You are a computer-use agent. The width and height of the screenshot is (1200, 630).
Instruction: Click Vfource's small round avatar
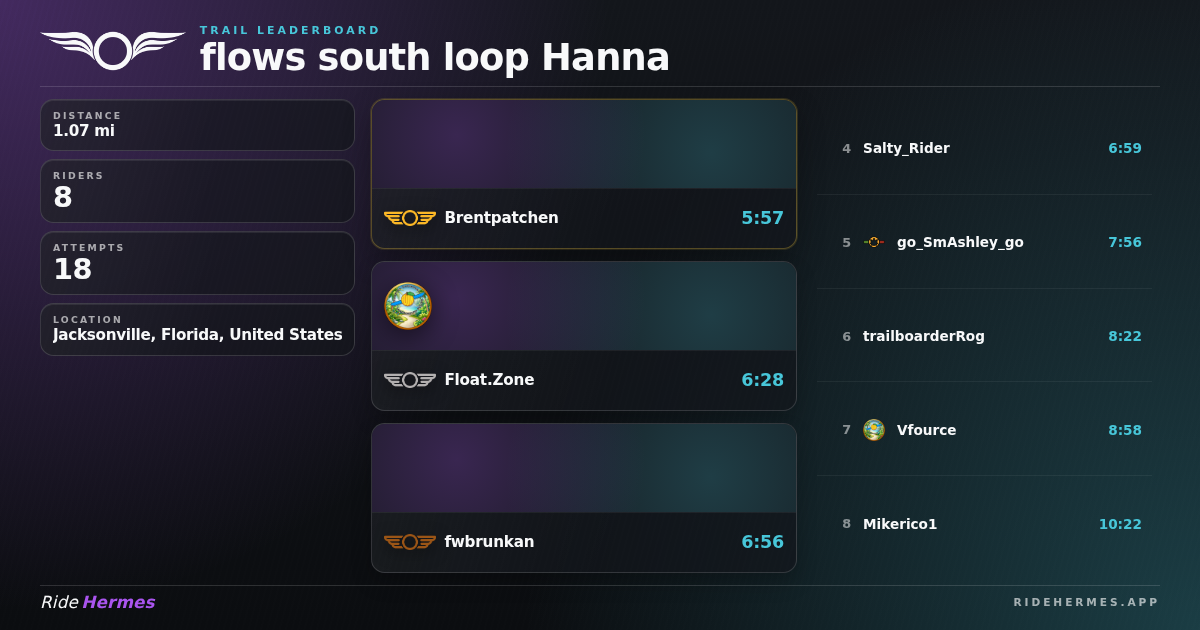tap(874, 430)
